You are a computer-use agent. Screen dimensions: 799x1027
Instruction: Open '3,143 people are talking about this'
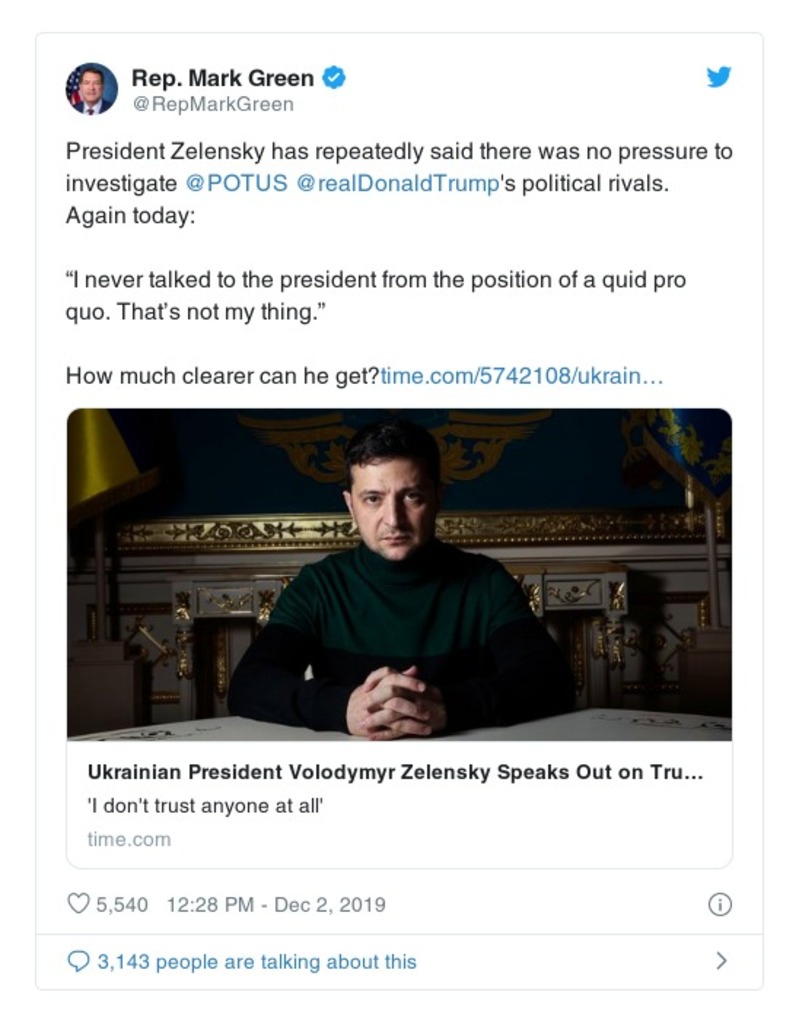pos(256,962)
